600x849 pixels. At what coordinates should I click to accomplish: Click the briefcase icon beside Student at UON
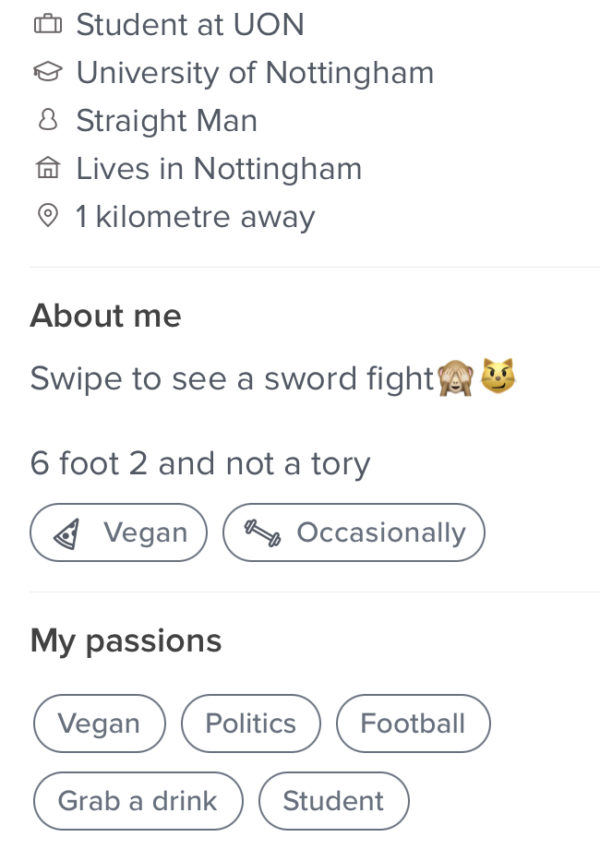[x=48, y=24]
